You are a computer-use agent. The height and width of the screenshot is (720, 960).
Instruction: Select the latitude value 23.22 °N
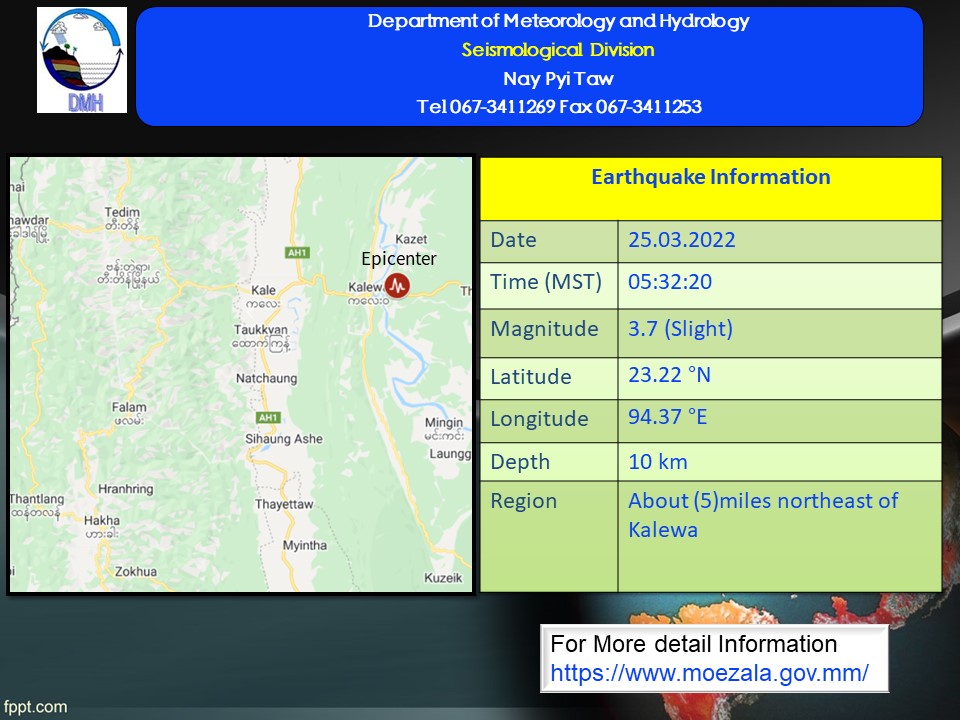(669, 375)
